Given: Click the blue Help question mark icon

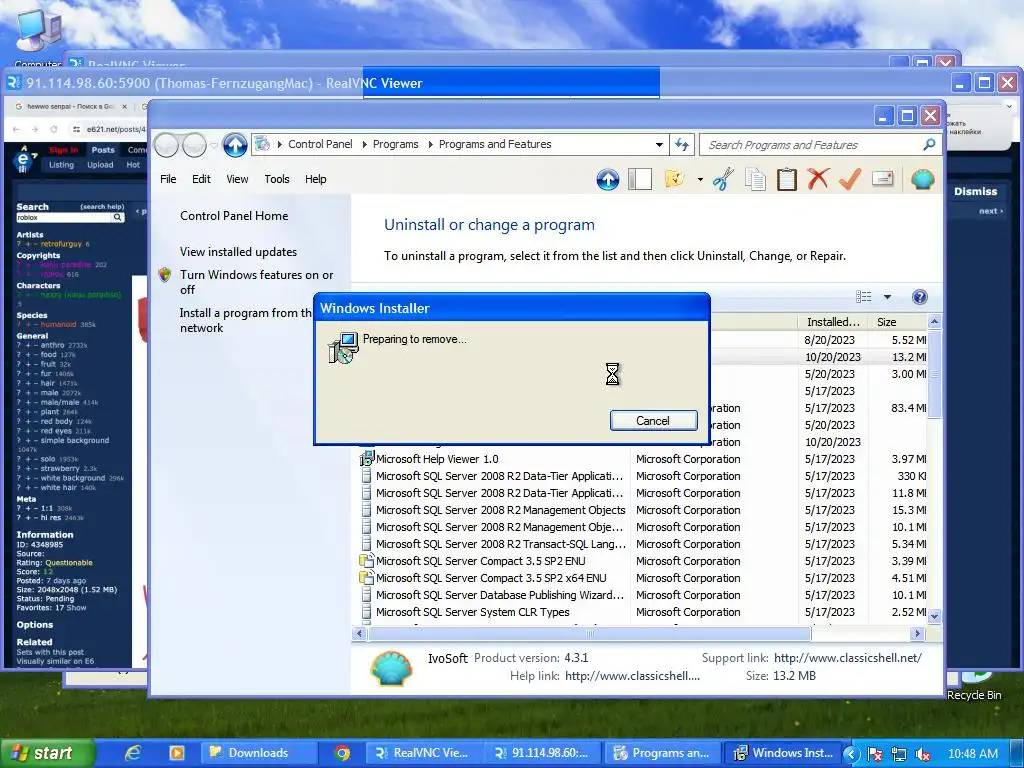Looking at the screenshot, I should coord(920,297).
